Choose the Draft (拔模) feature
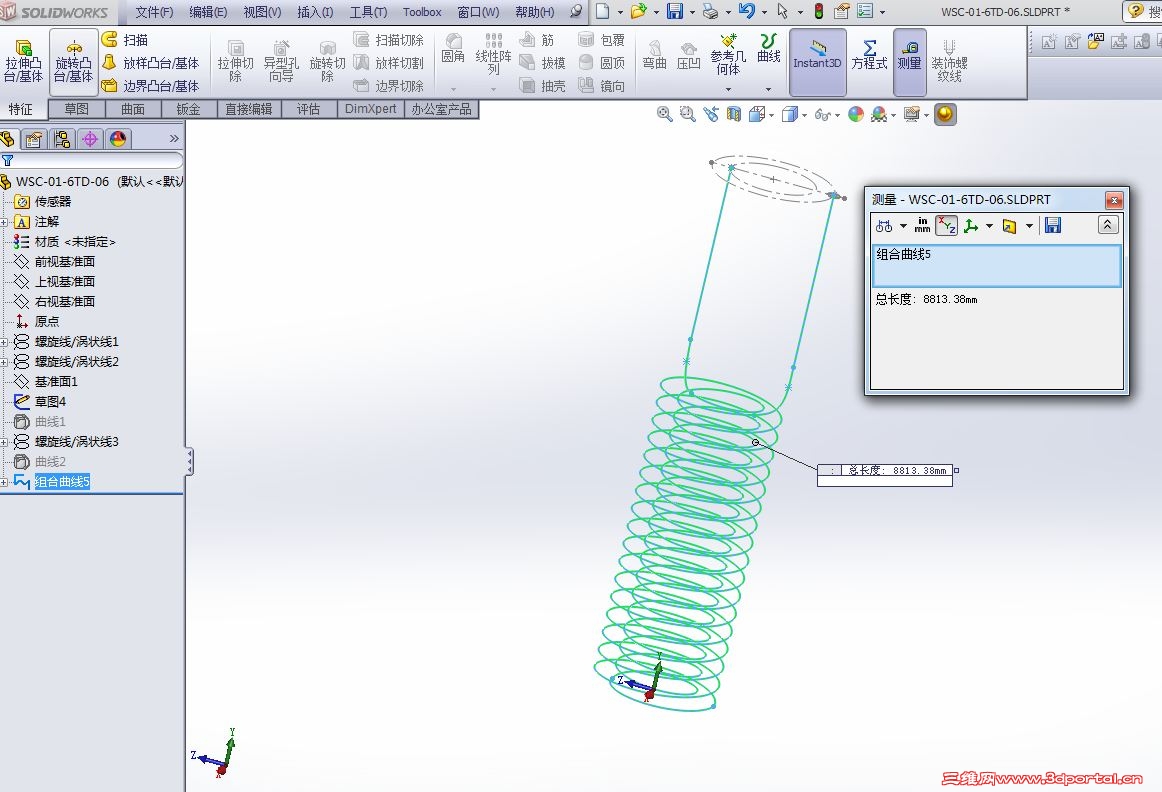Screen dimensions: 1162x792 pyautogui.click(x=542, y=63)
